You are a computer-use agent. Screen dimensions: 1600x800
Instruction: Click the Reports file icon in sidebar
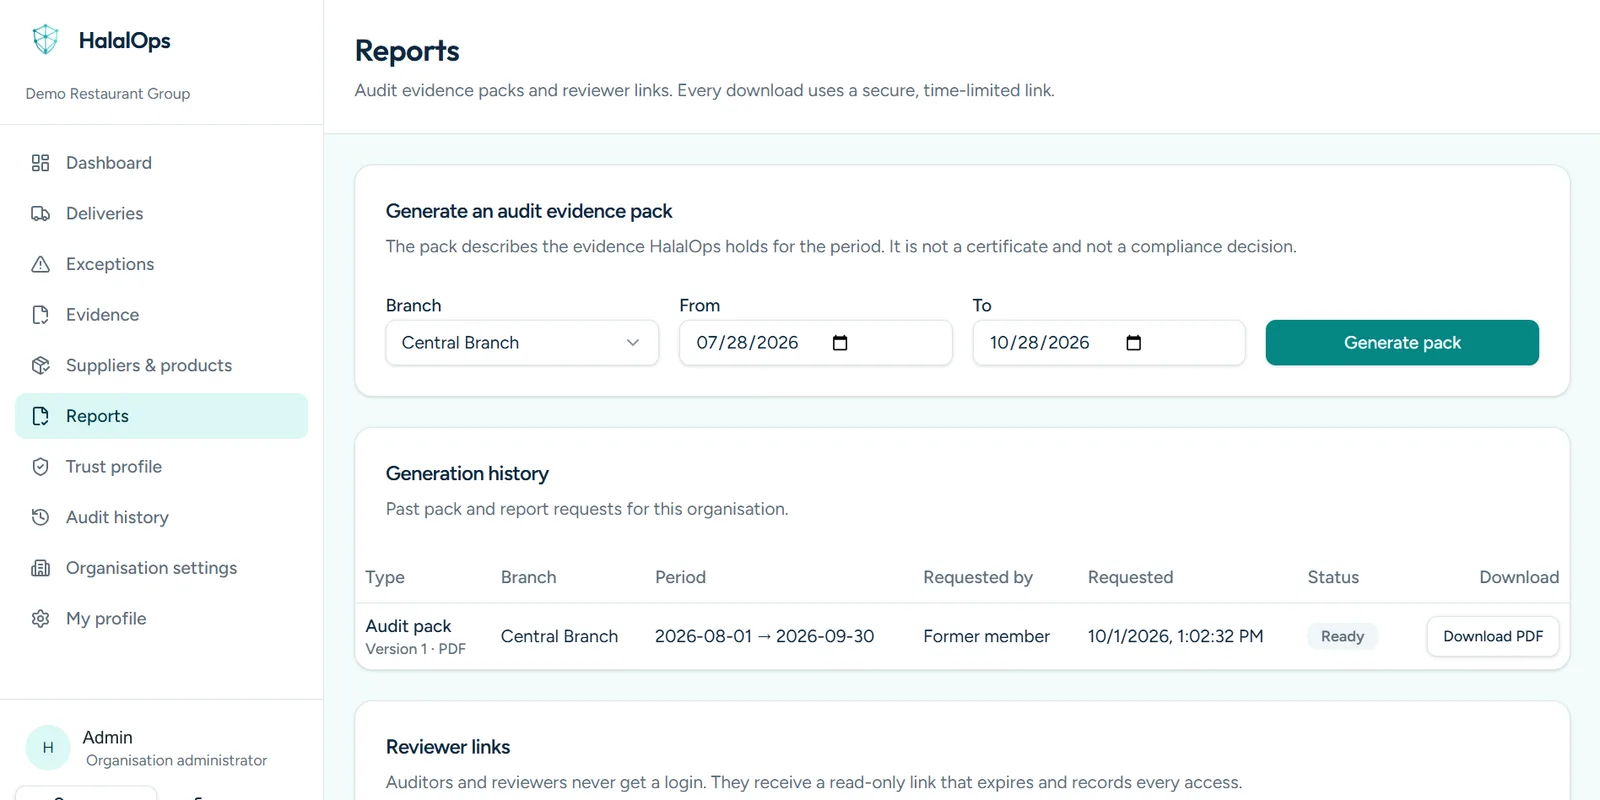(40, 416)
